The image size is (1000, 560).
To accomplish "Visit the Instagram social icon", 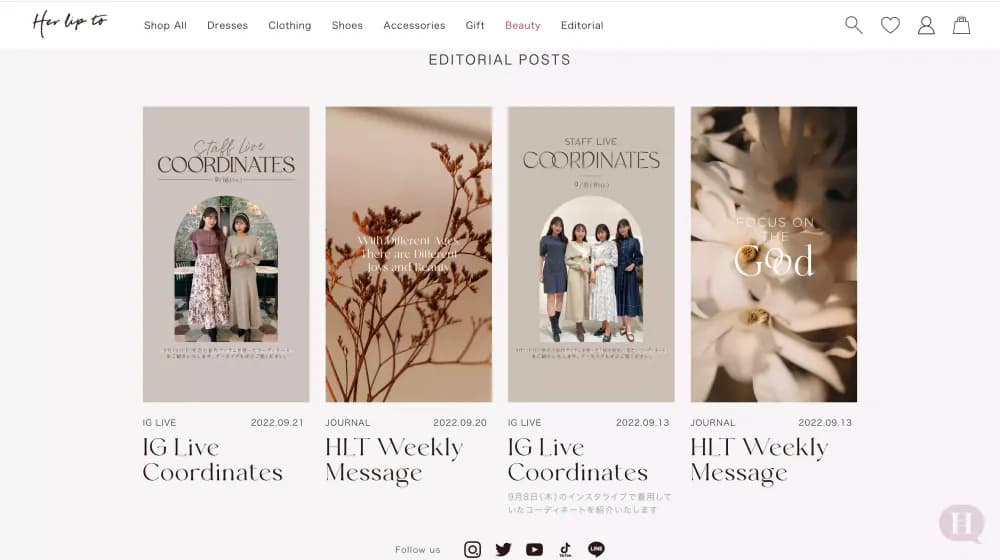I will click(473, 549).
